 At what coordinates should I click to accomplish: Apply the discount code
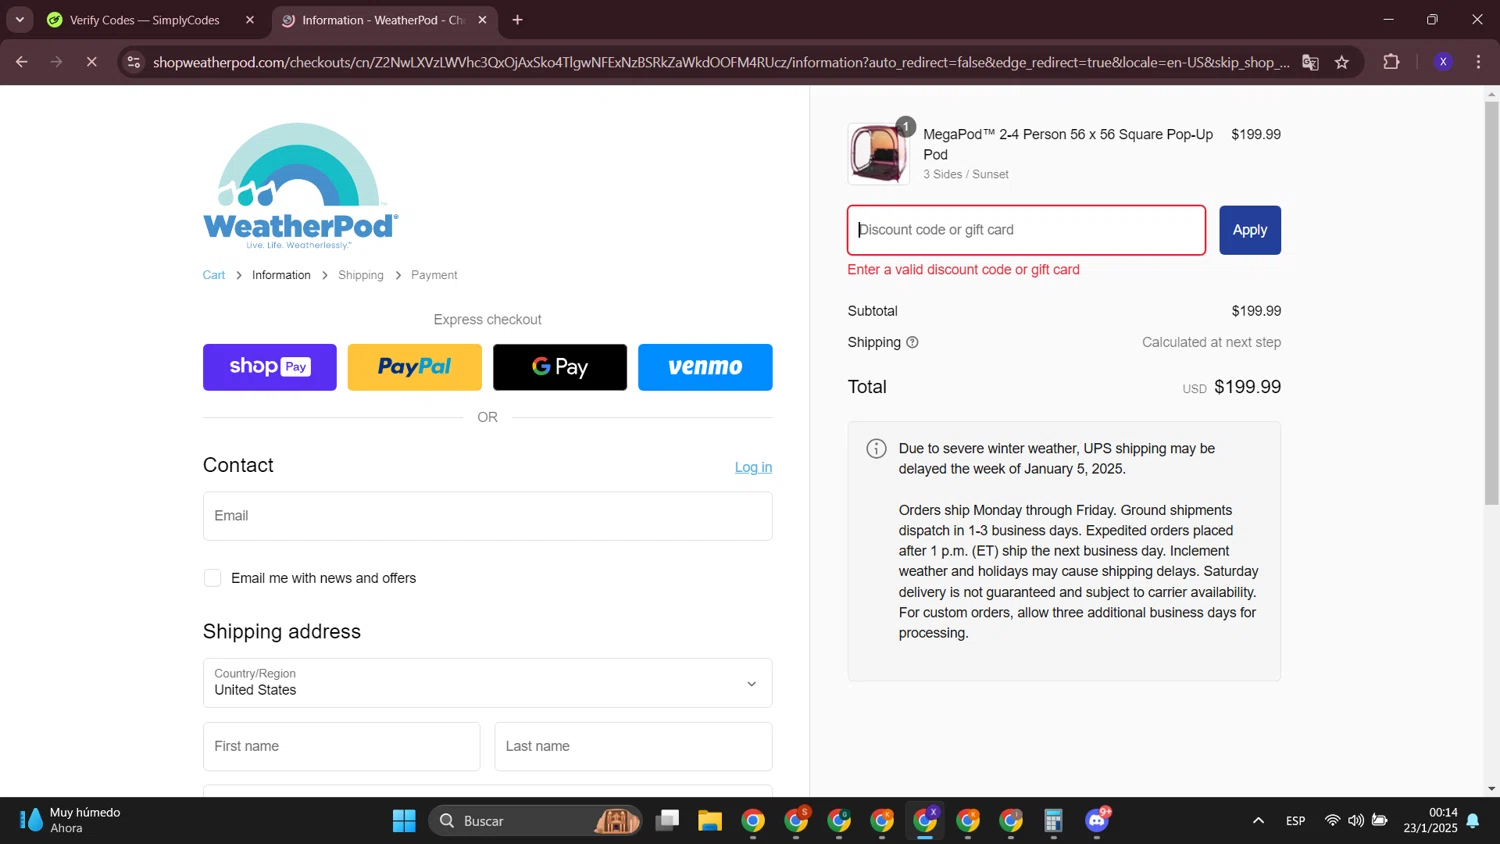(x=1250, y=230)
